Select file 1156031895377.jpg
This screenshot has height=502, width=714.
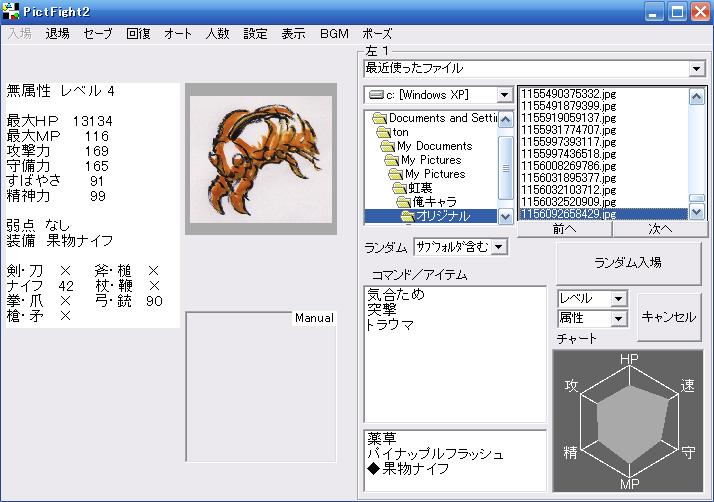568,177
